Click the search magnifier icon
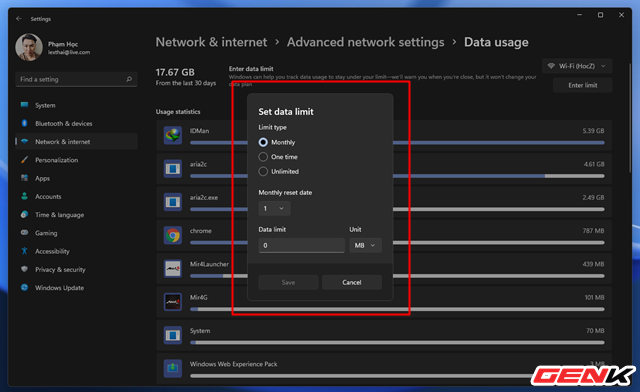 point(129,79)
